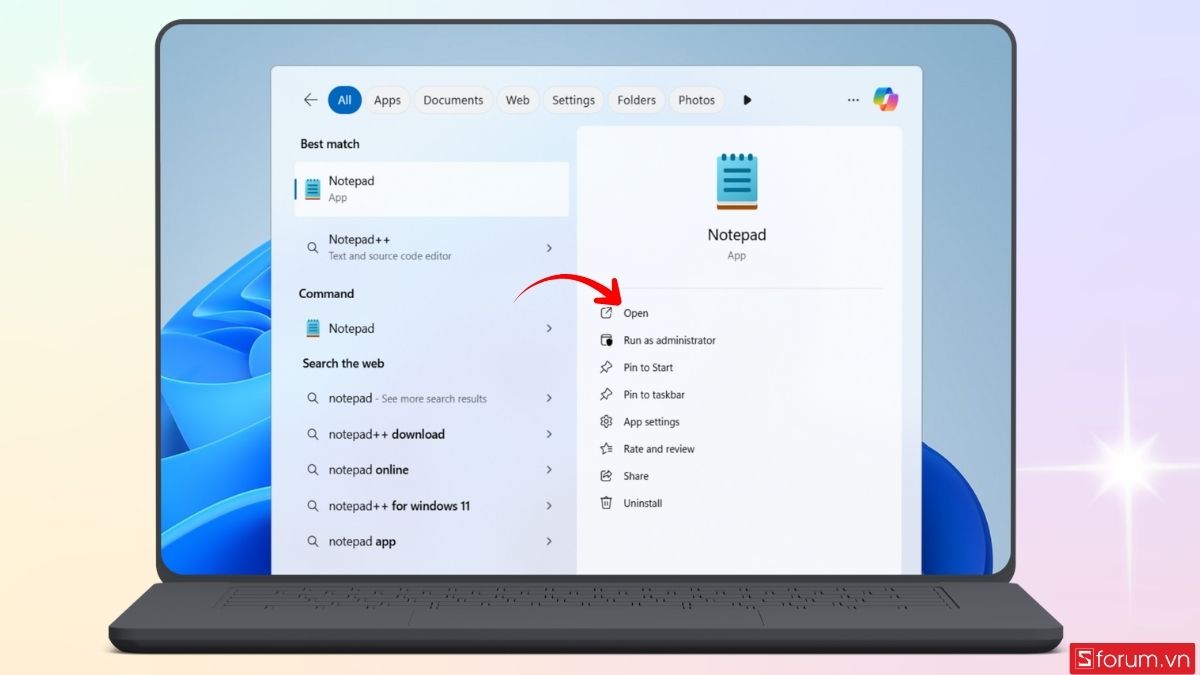Click search icon beside 'notepad++ for windows 11'

coord(313,506)
